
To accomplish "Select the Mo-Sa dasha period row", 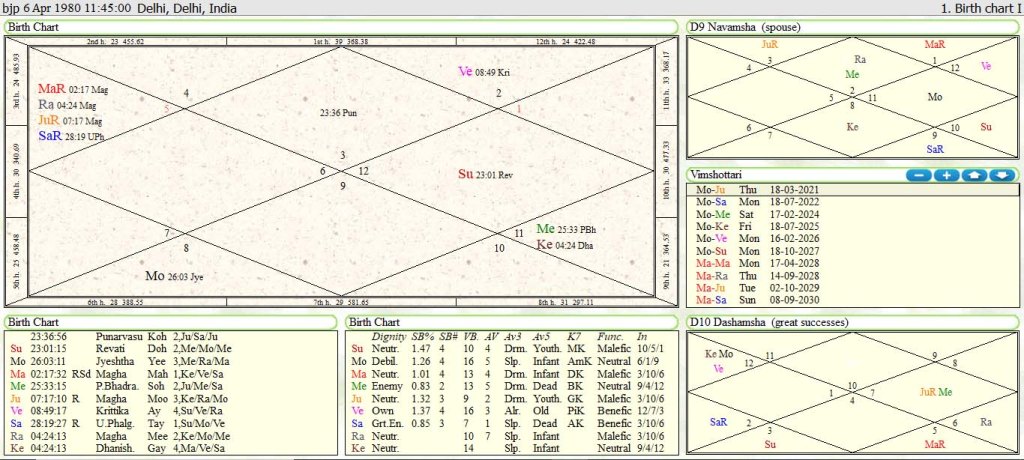I will tap(760, 201).
